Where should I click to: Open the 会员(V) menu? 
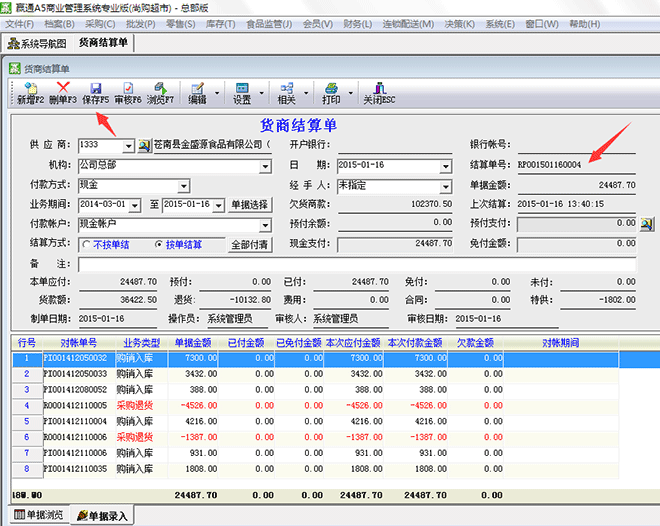coord(318,24)
